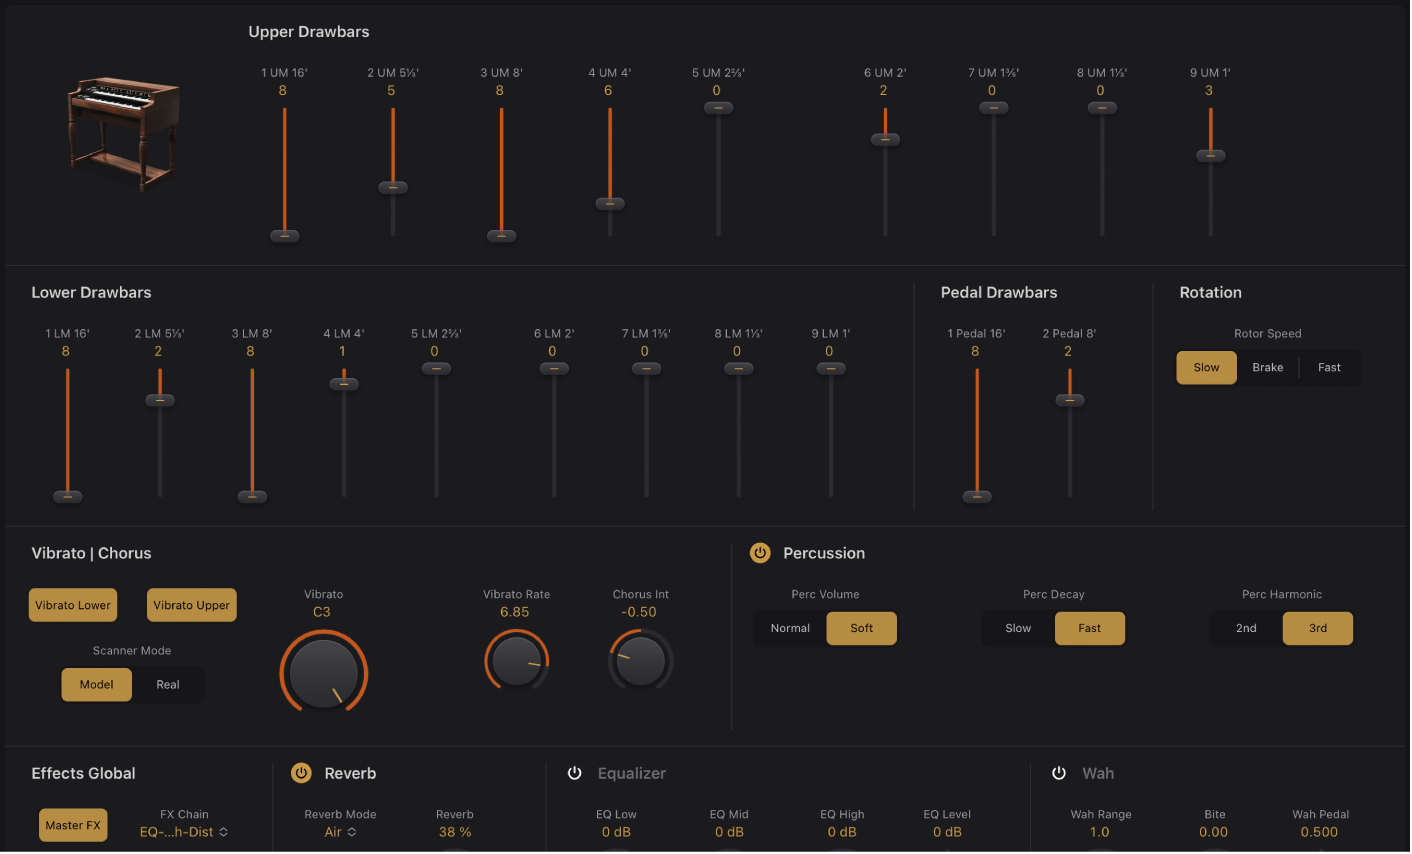This screenshot has height=854, width=1412.
Task: Set Rotor Speed to Fast
Action: pos(1329,367)
